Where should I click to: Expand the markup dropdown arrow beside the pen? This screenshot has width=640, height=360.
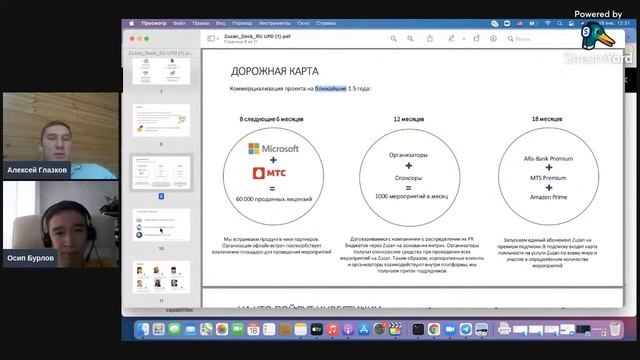[x=464, y=39]
